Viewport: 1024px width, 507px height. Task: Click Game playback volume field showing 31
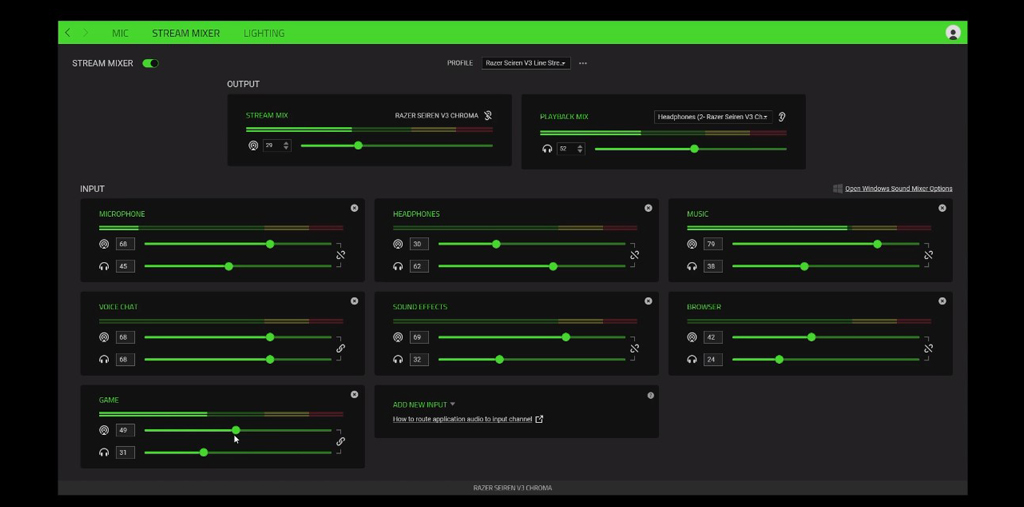coord(125,452)
